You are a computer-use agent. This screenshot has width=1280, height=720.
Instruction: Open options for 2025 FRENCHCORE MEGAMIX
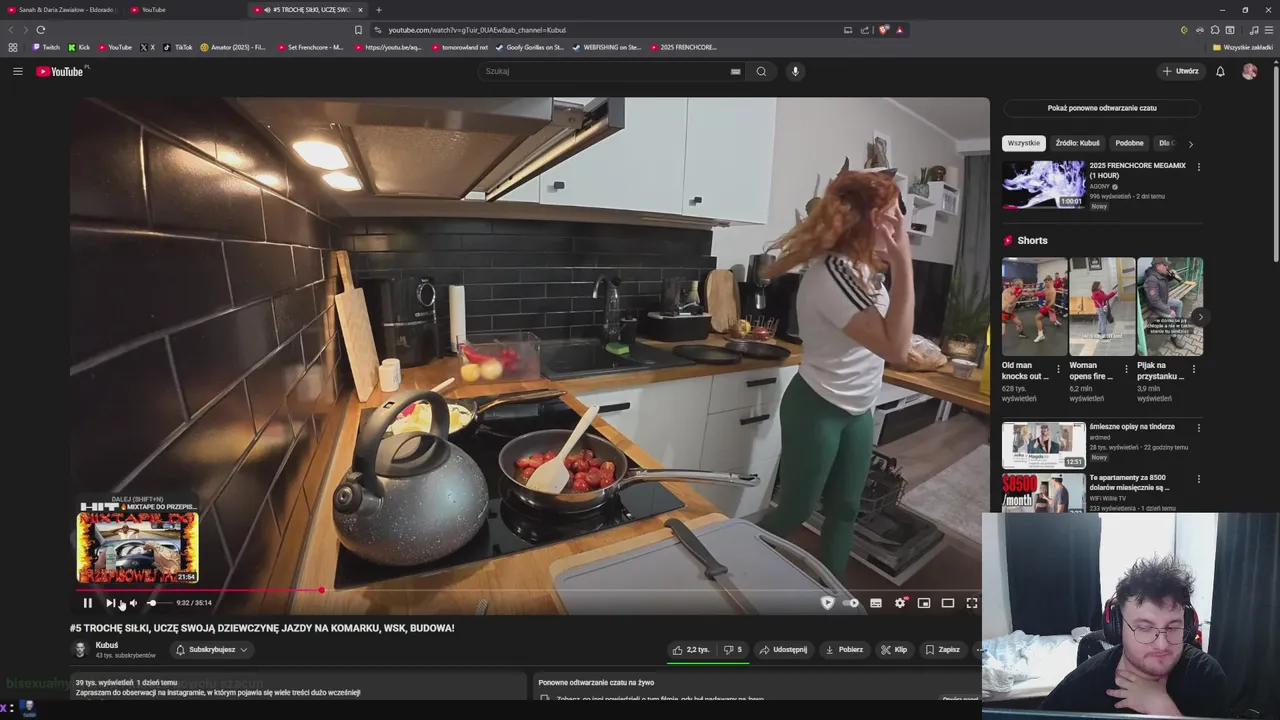1198,167
